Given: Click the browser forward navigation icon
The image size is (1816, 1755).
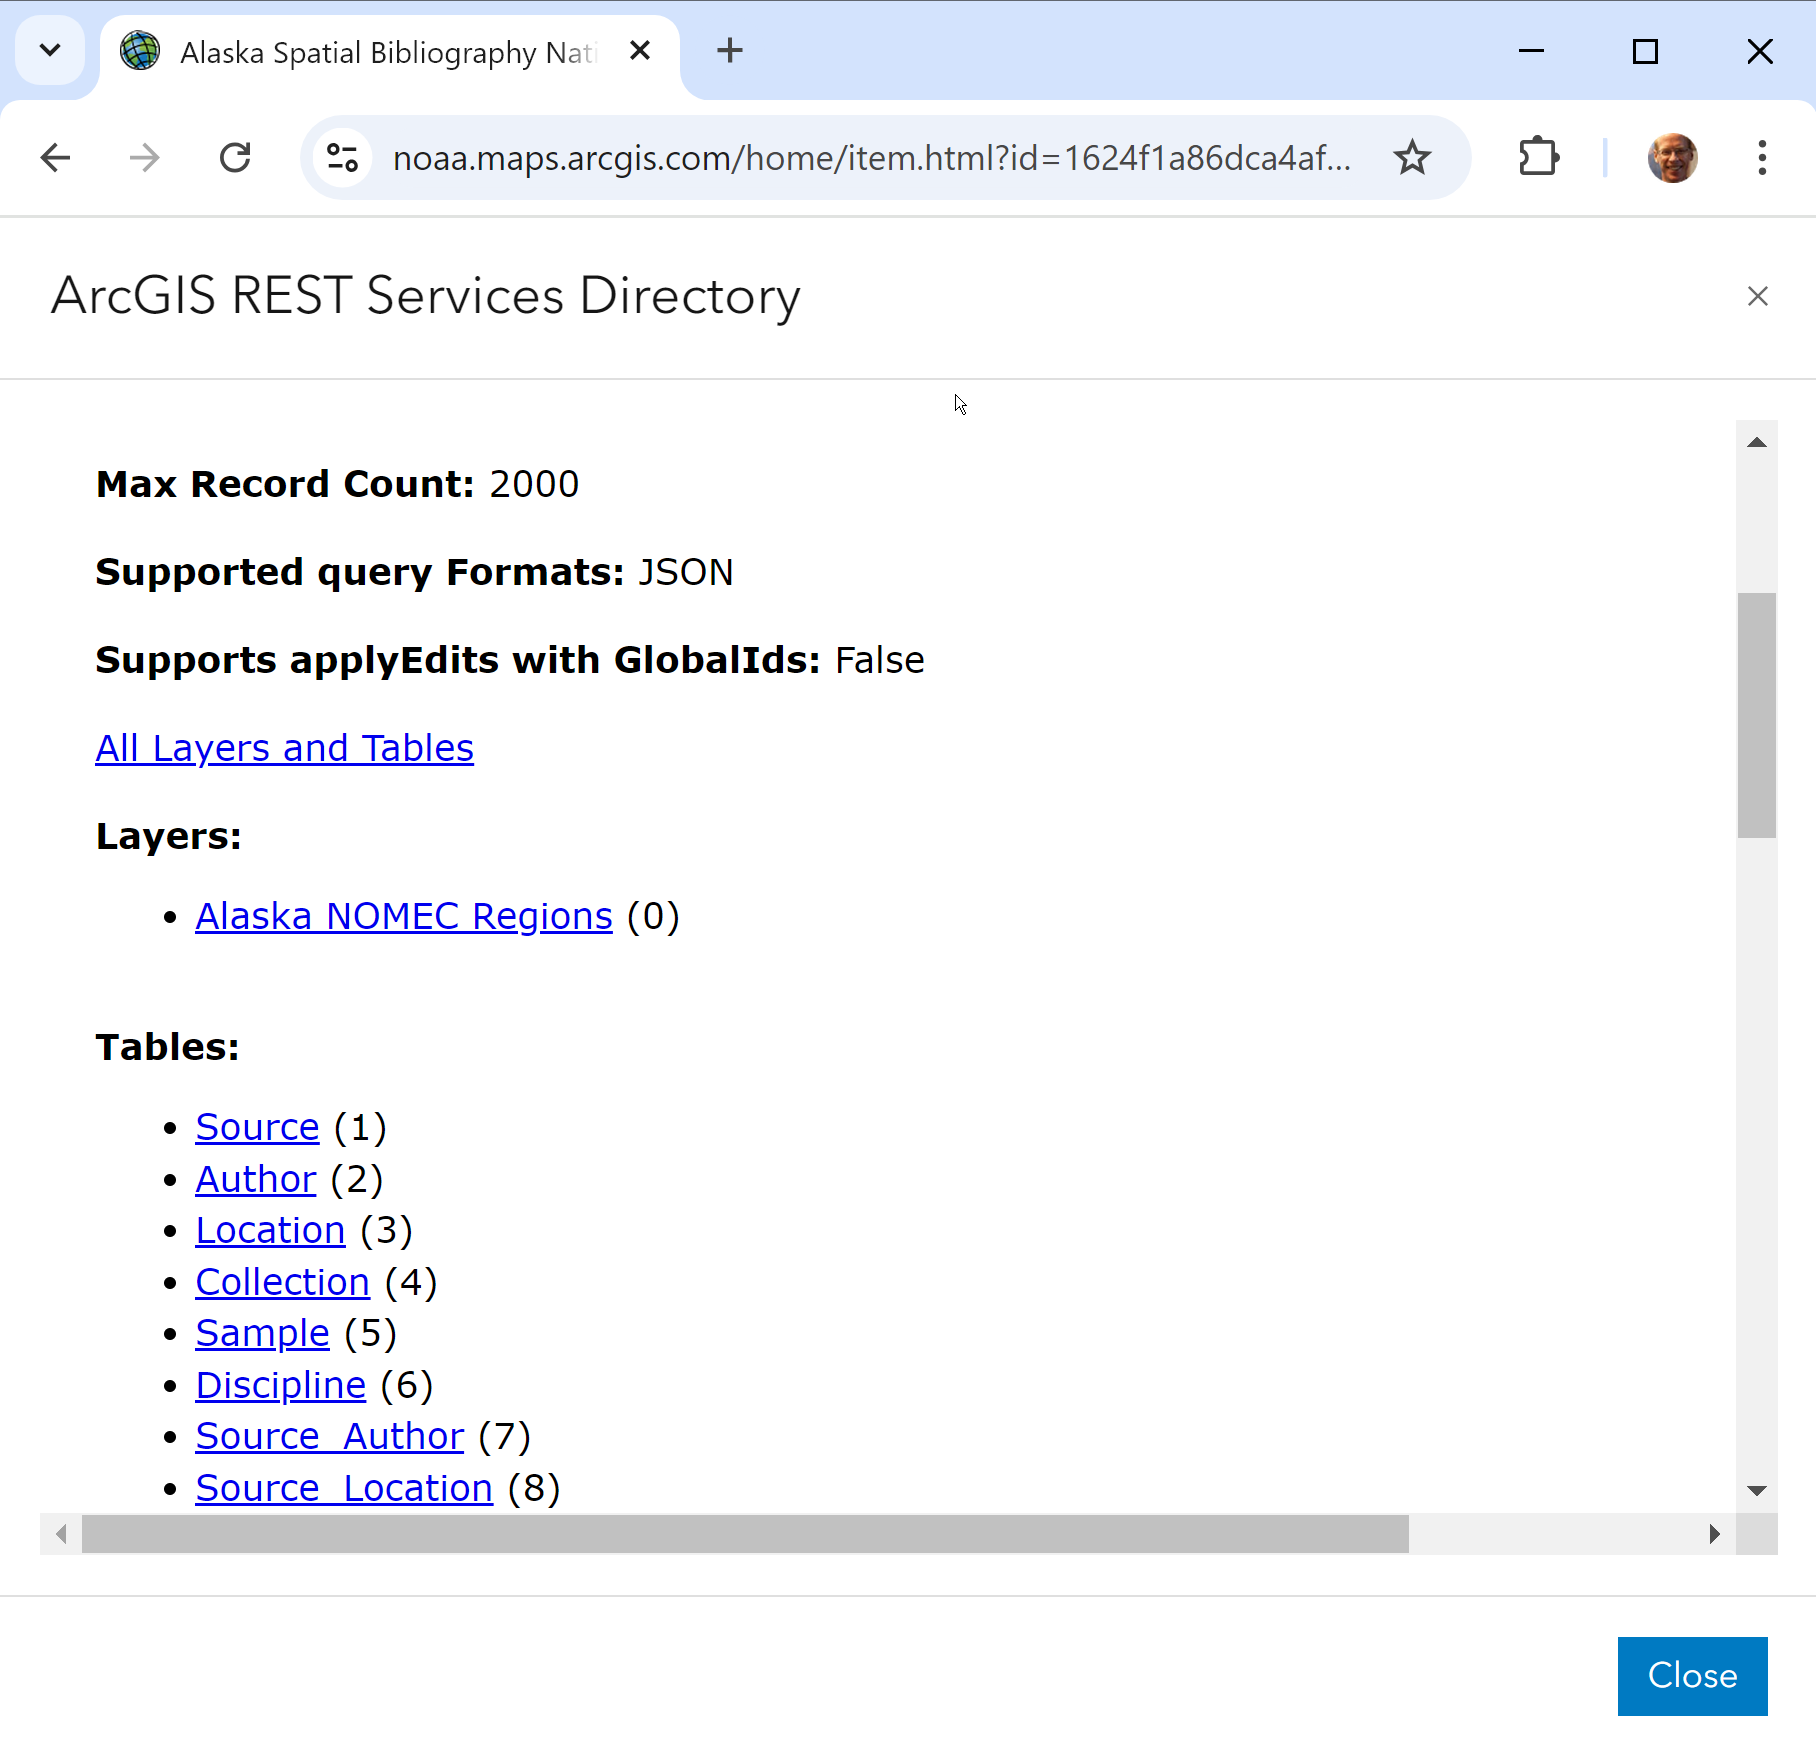Looking at the screenshot, I should 145,157.
